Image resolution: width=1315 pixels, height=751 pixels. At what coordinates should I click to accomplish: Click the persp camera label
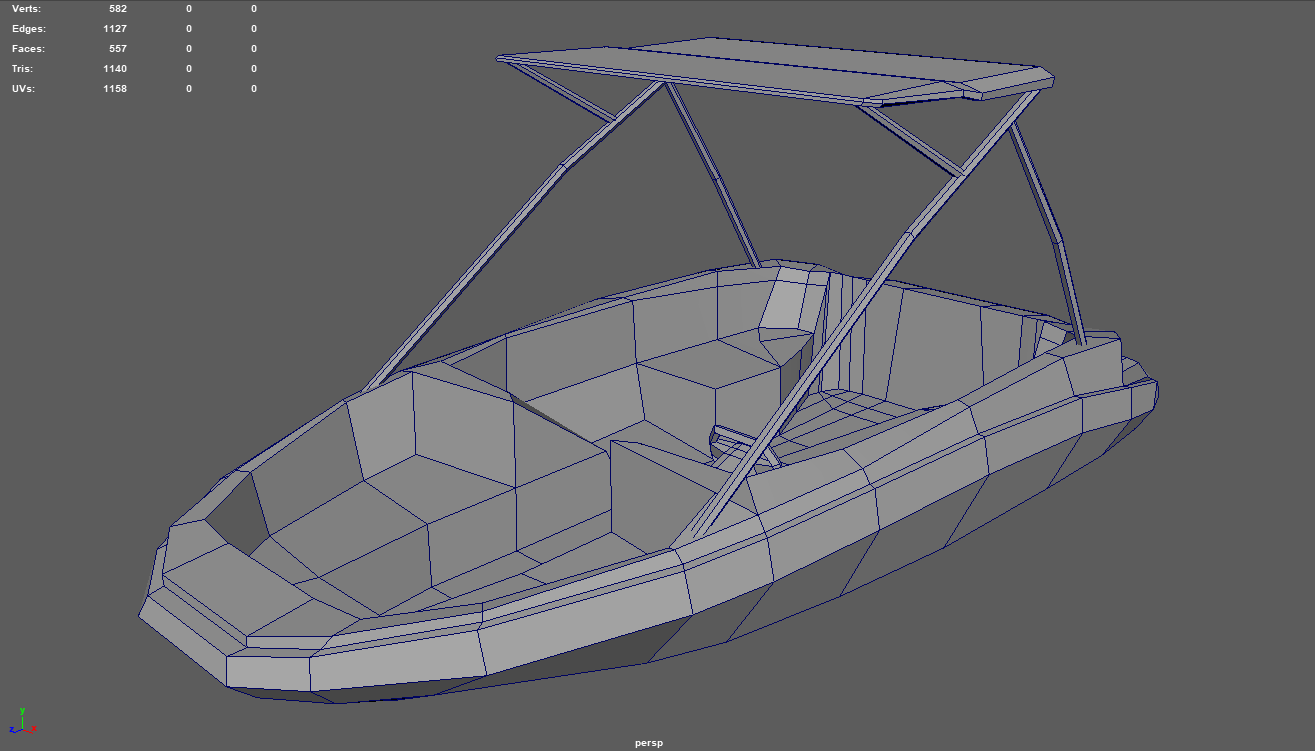coord(649,743)
